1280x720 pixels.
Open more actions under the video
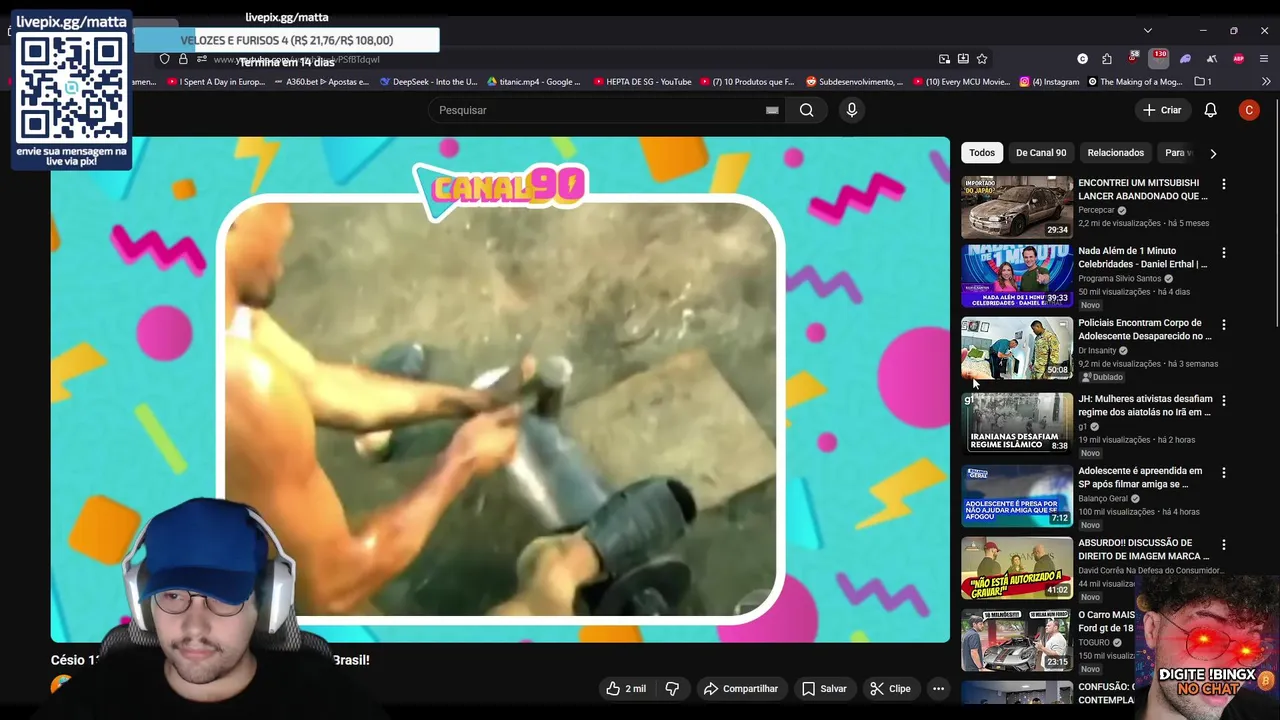point(938,688)
